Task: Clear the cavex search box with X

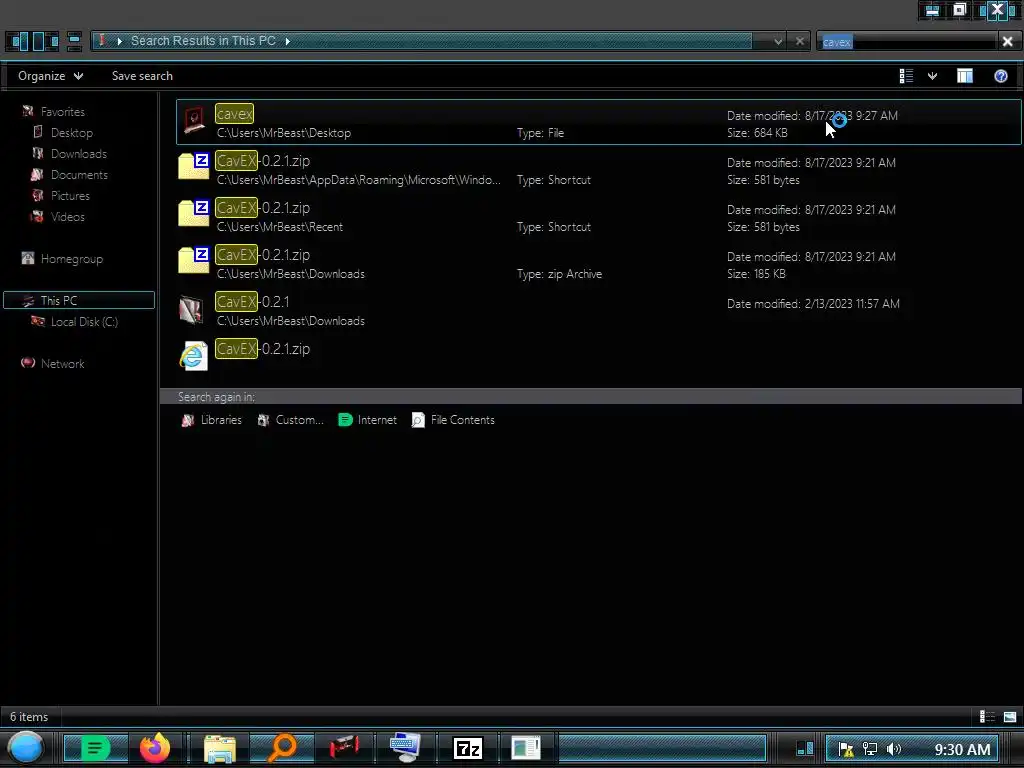Action: tap(1008, 42)
